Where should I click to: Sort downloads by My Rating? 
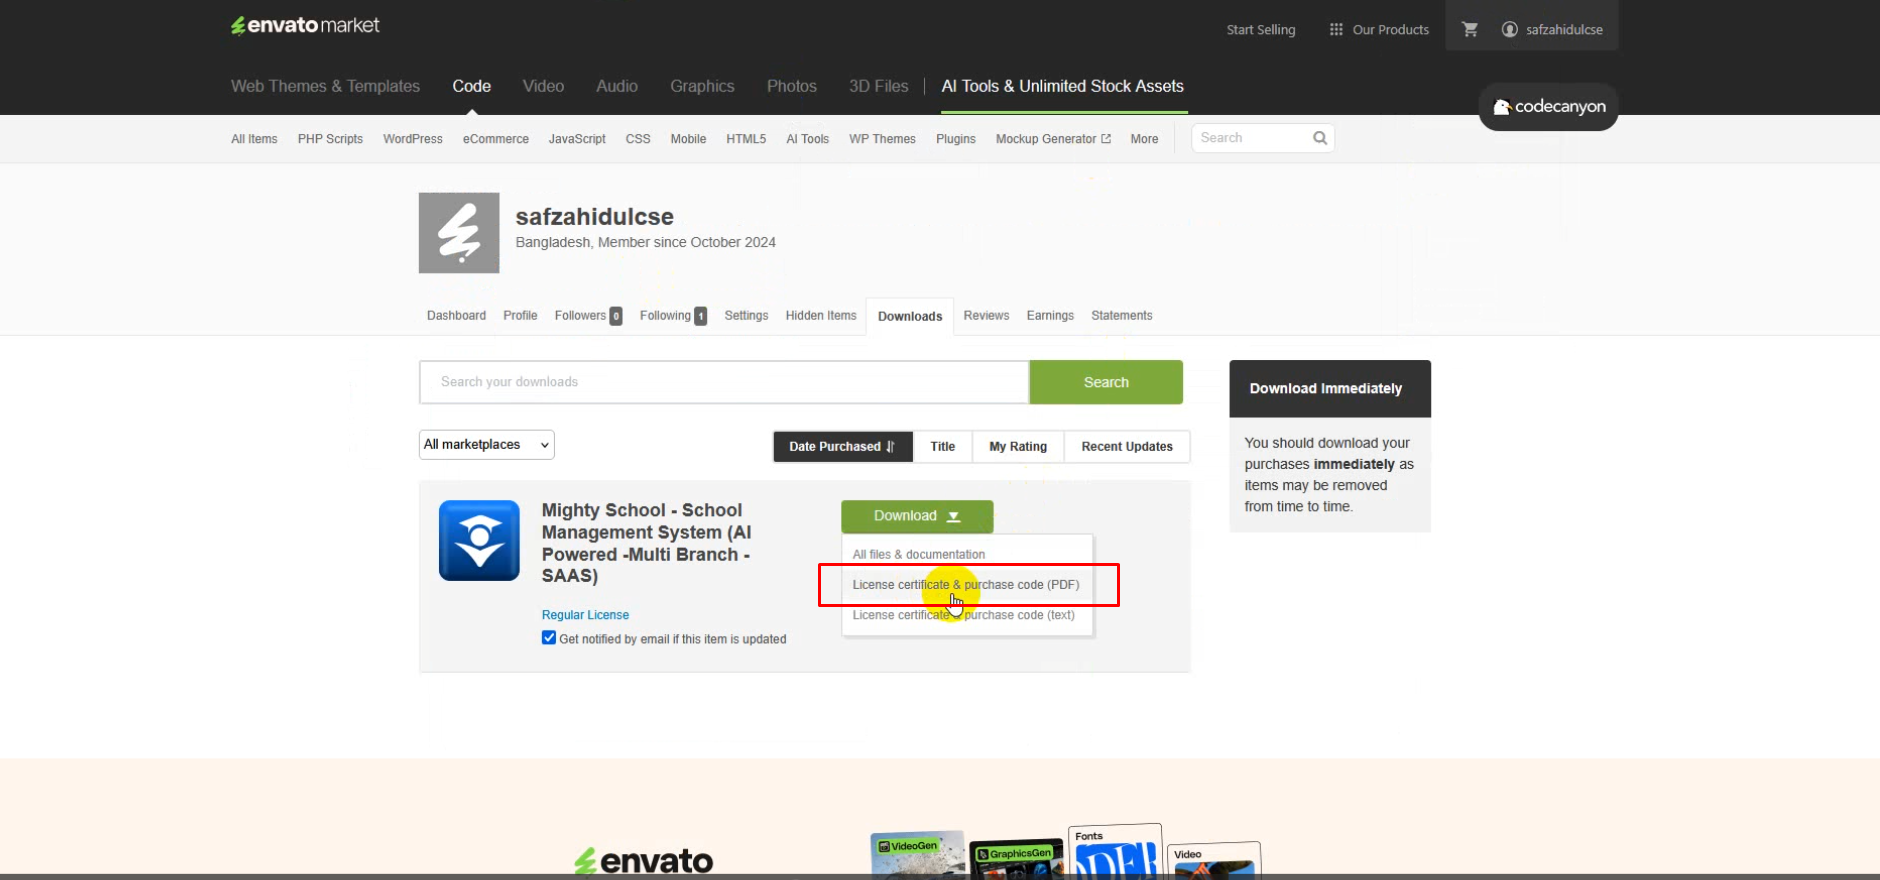[x=1017, y=447]
